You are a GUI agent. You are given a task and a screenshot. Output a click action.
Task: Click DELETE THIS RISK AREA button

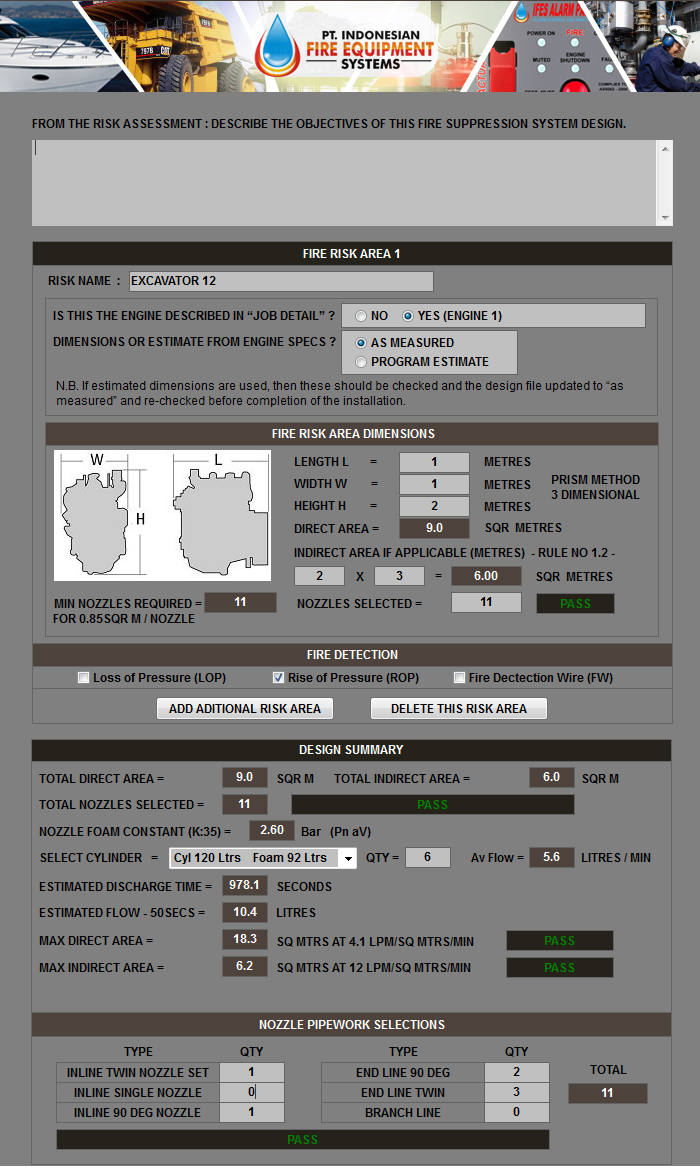pyautogui.click(x=458, y=708)
